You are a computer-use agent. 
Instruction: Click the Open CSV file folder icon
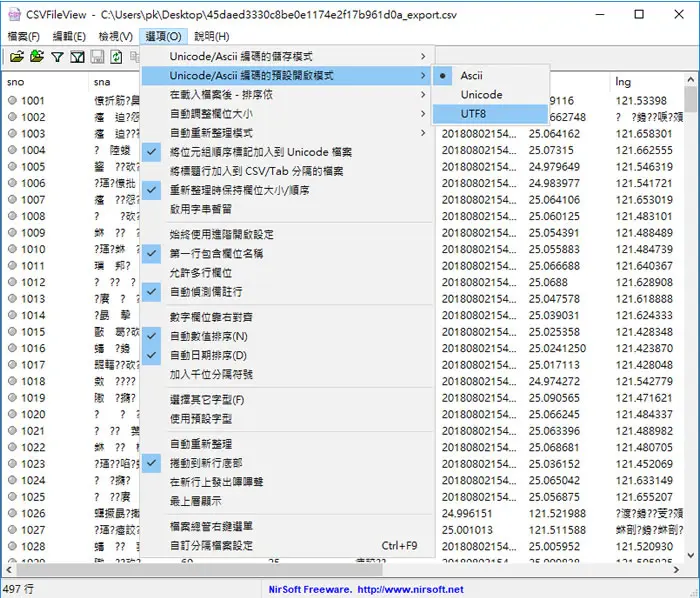pyautogui.click(x=17, y=57)
